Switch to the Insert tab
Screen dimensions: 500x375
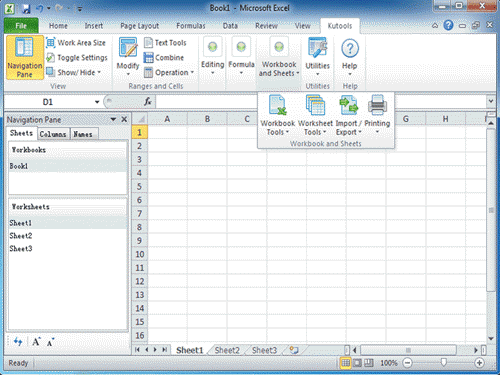tap(94, 26)
